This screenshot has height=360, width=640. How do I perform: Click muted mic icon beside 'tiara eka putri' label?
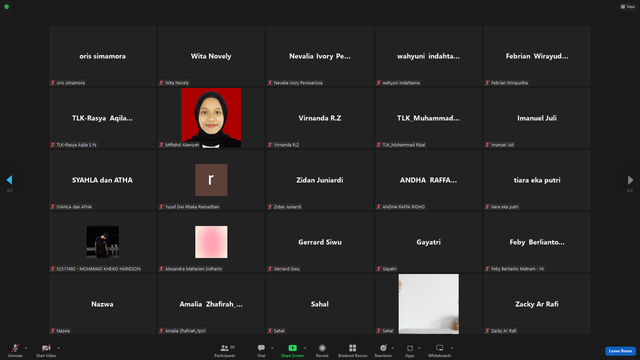(487, 207)
